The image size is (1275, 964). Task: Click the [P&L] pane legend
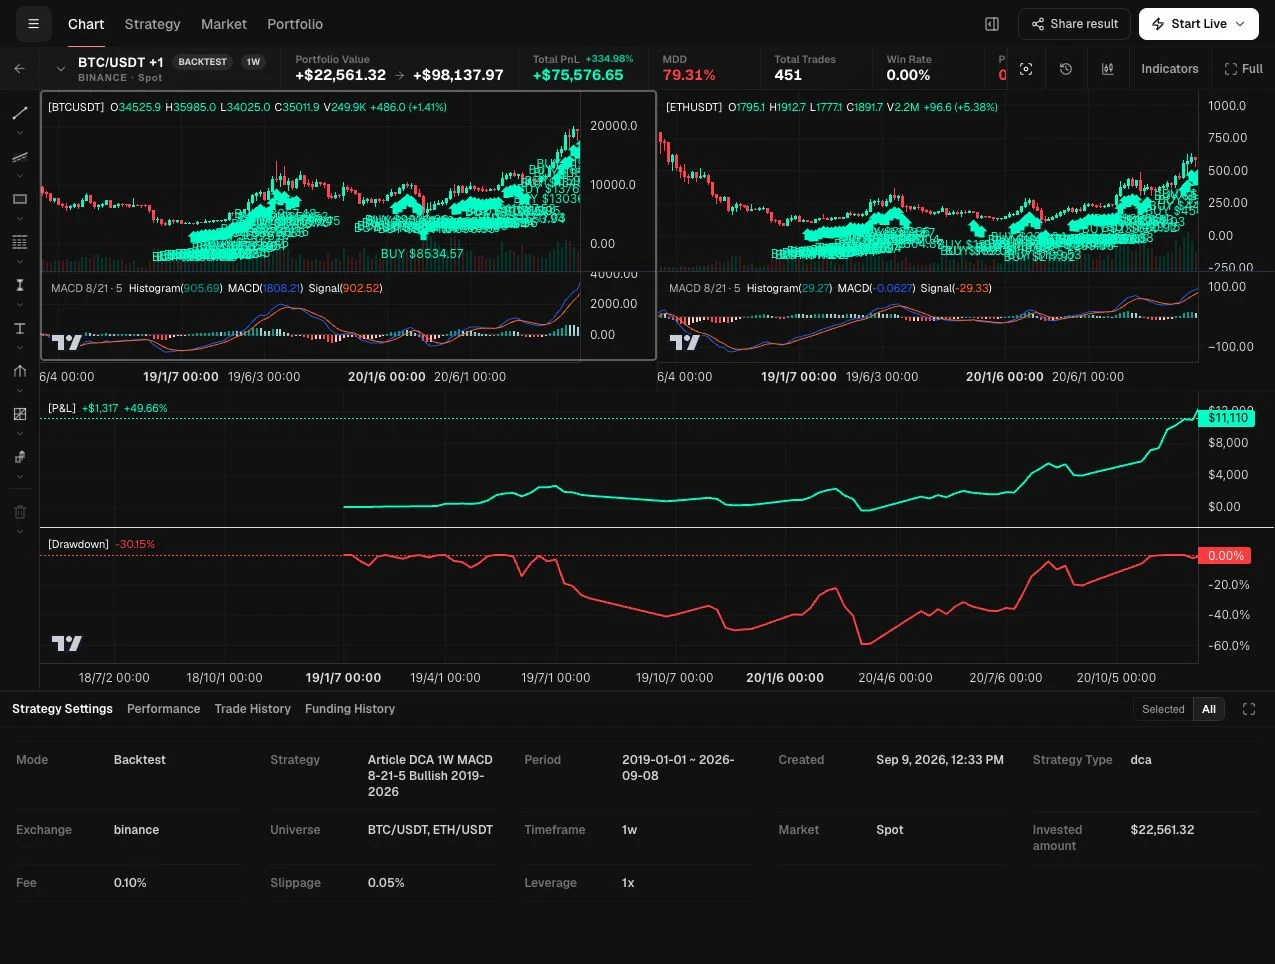click(108, 409)
